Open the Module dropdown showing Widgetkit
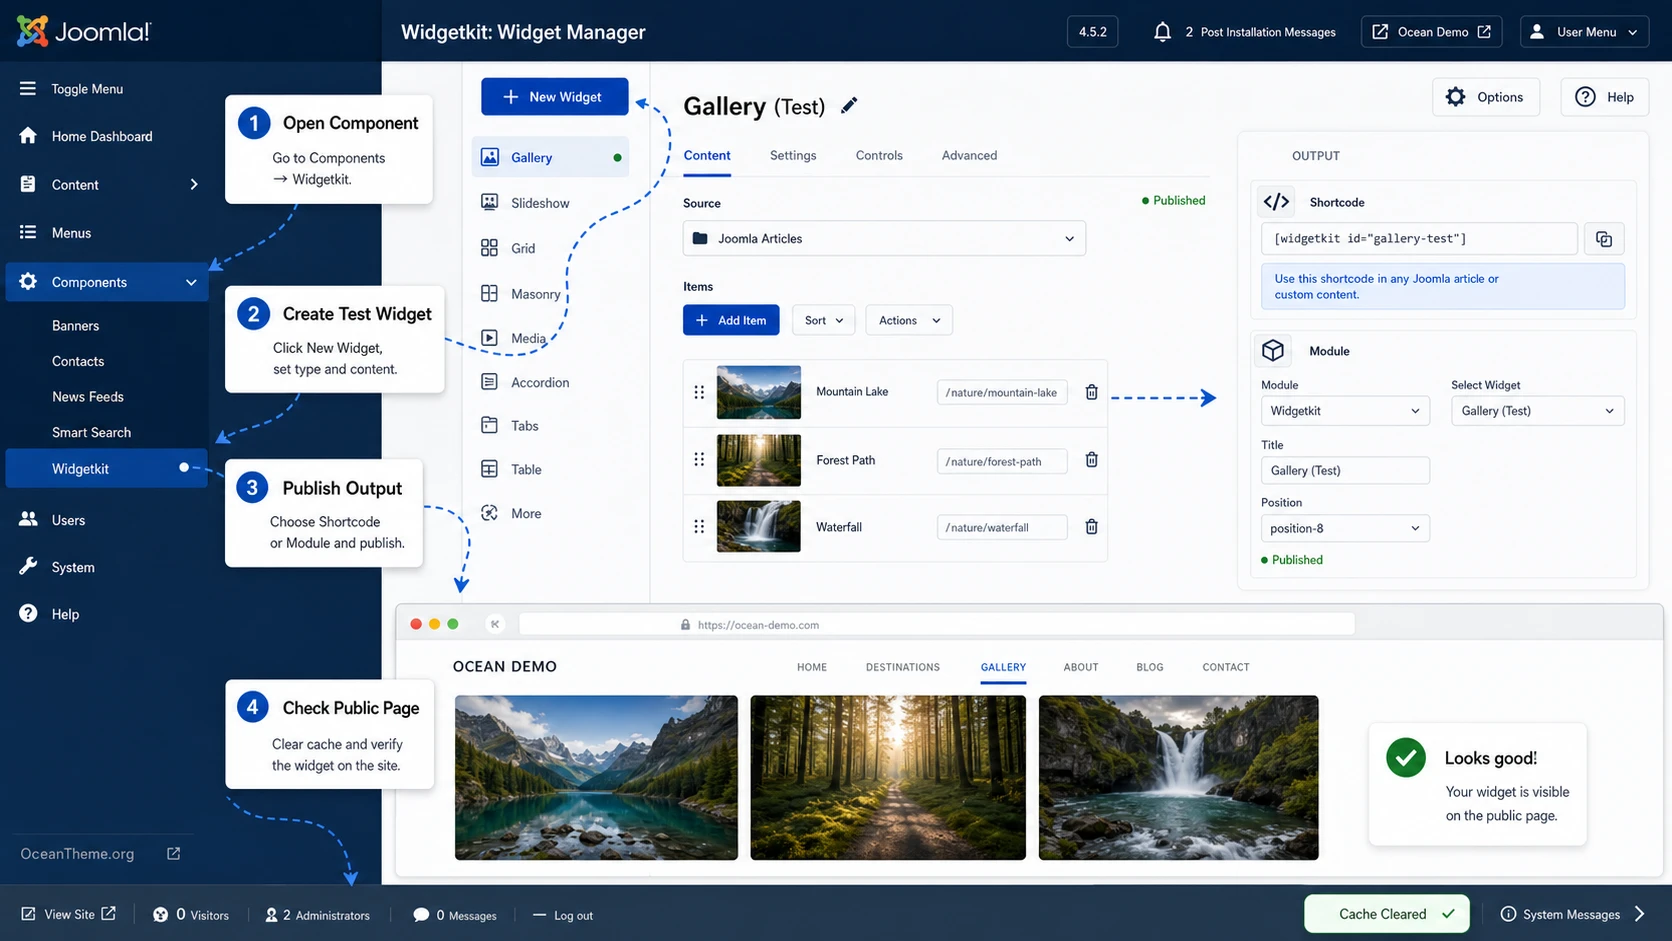 (1345, 411)
